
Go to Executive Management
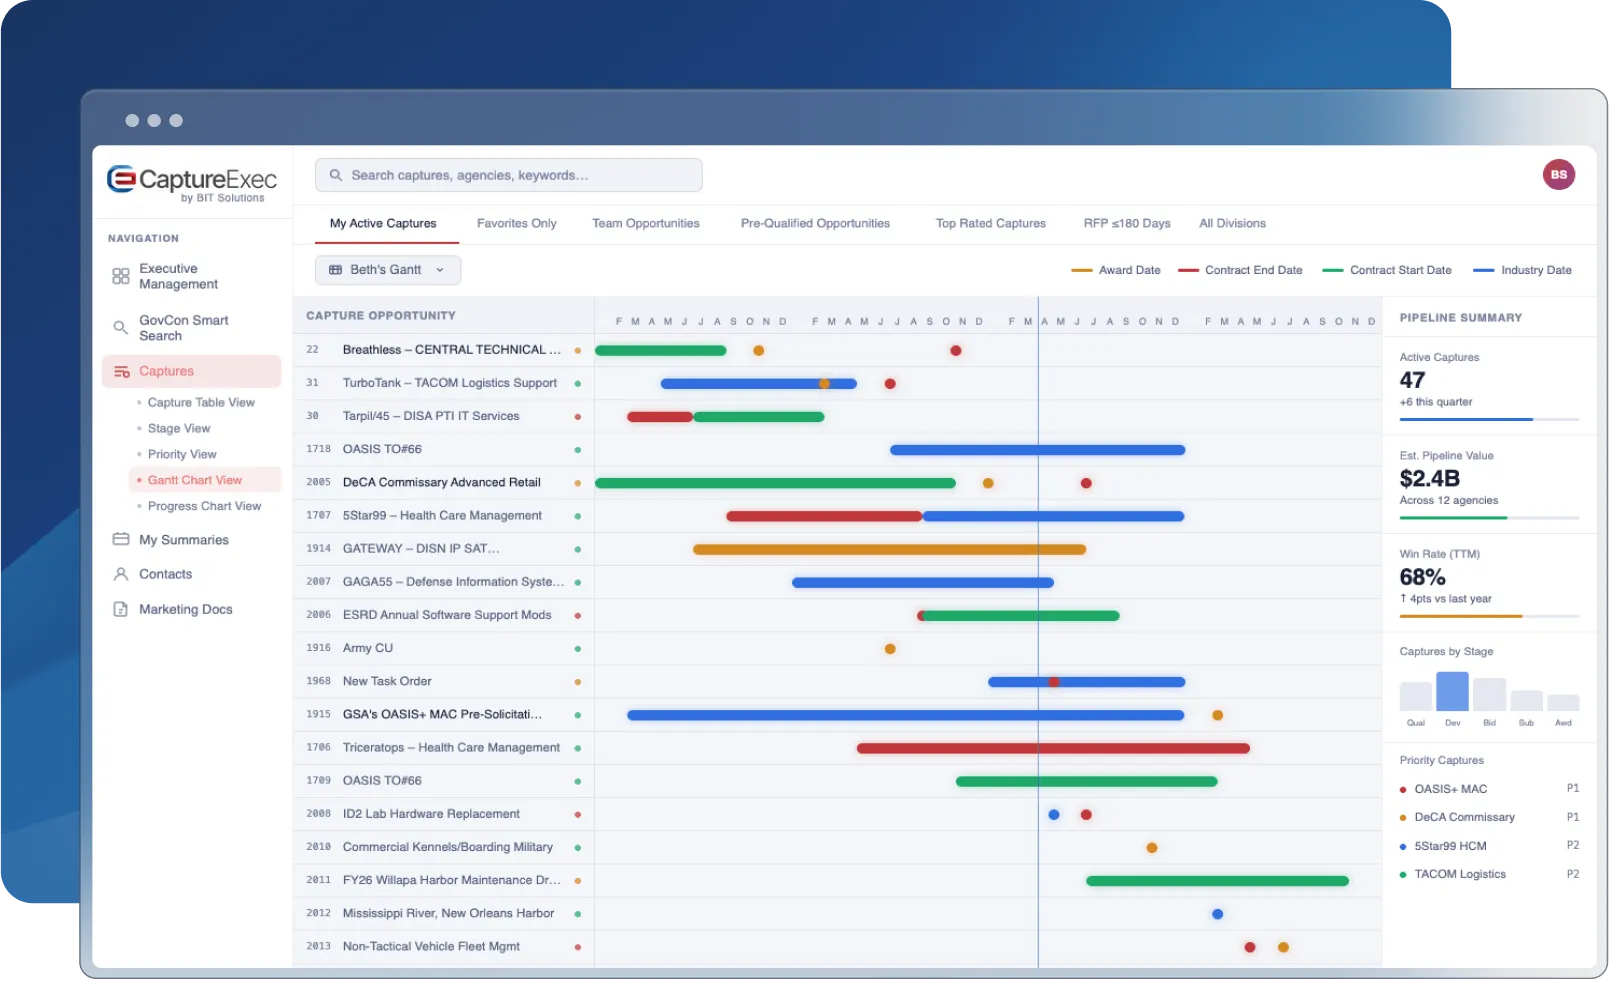[x=178, y=277]
